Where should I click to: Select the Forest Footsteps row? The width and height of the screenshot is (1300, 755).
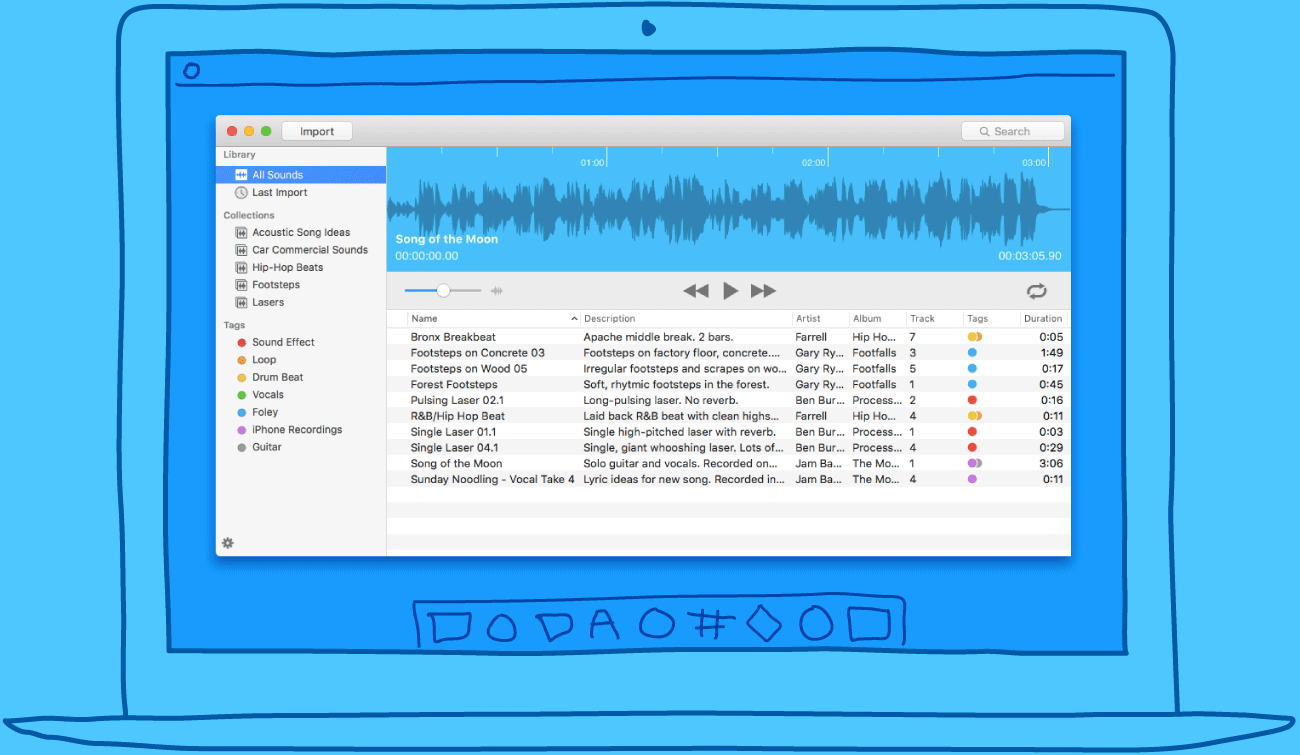point(728,385)
